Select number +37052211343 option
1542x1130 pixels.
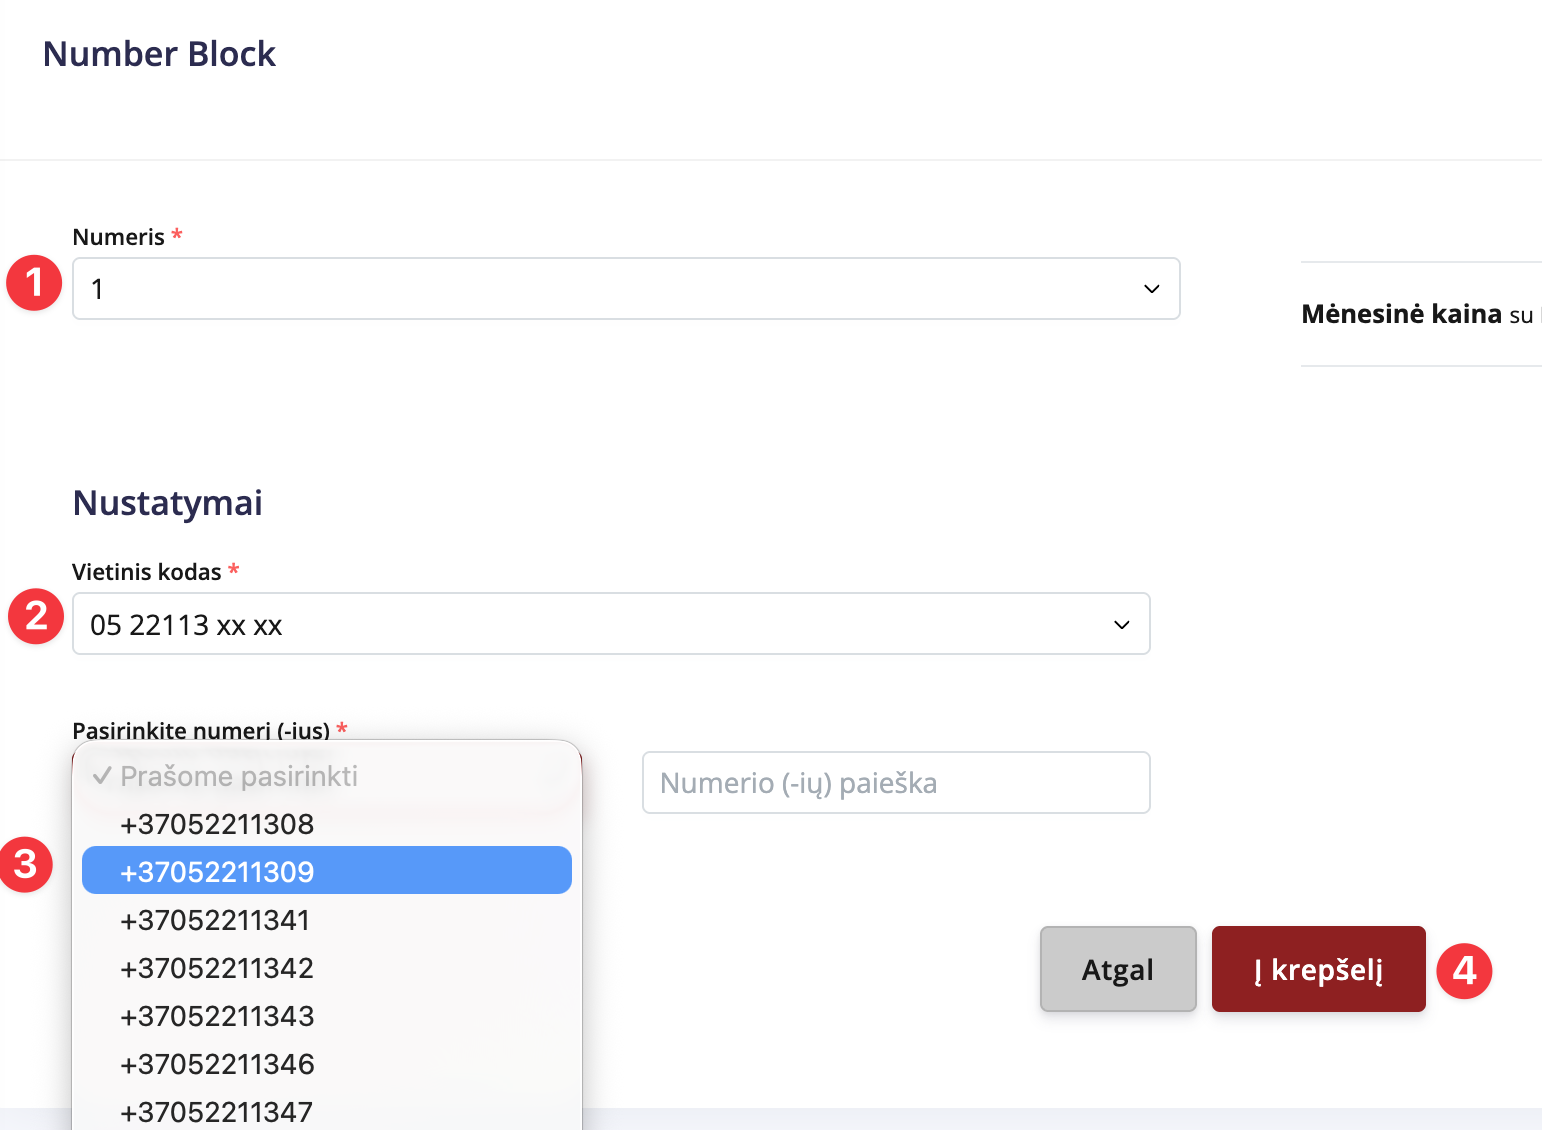coord(217,1016)
